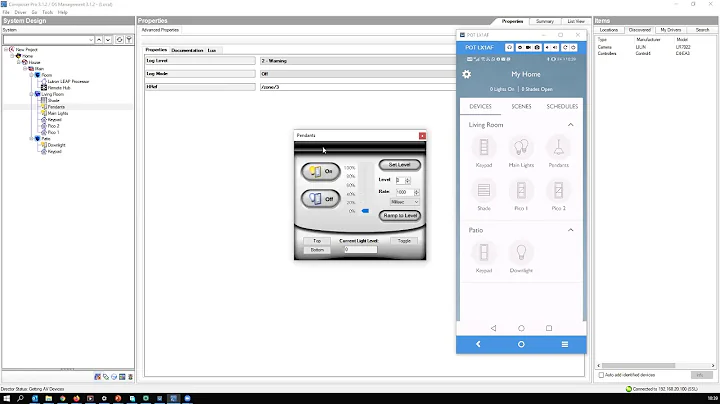Image resolution: width=720 pixels, height=404 pixels.
Task: Tap the Living Room Keypad device icon
Action: (x=484, y=147)
